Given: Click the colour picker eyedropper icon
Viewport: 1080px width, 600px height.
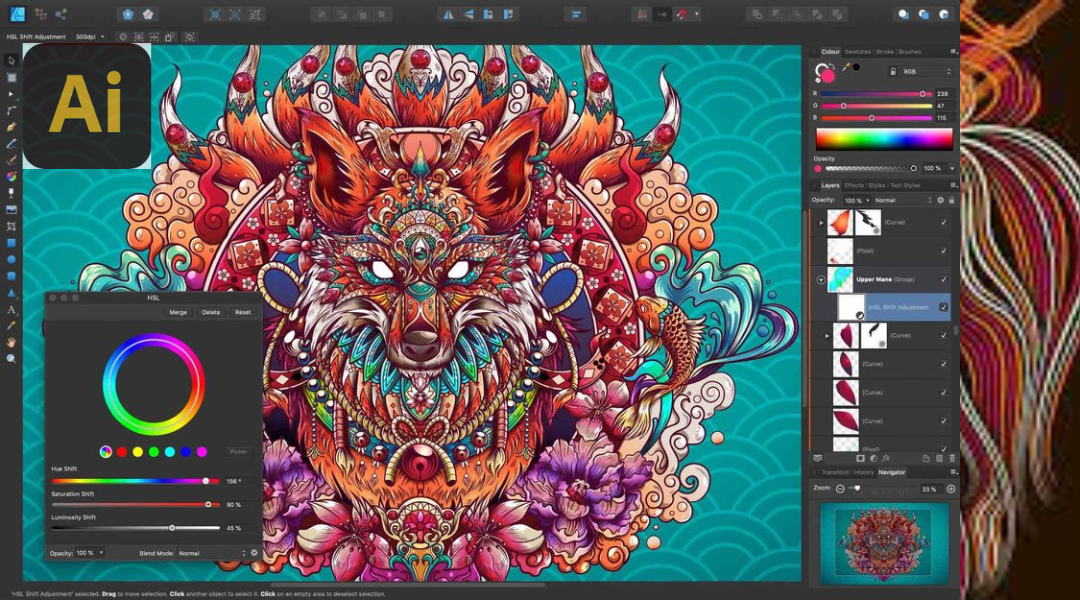Looking at the screenshot, I should (846, 68).
